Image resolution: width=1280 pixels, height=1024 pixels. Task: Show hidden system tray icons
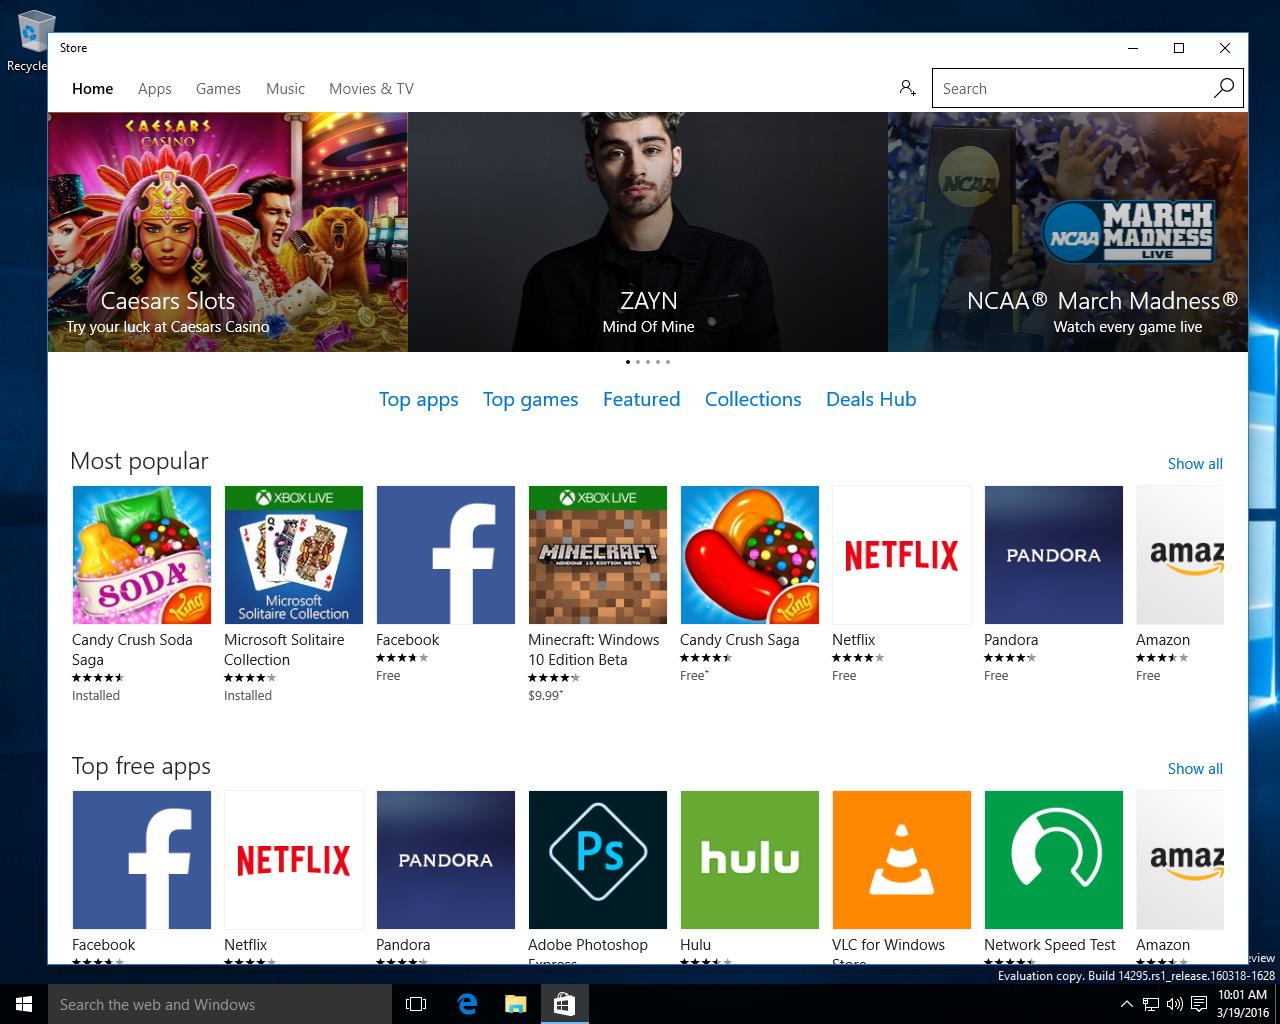pyautogui.click(x=1127, y=1004)
